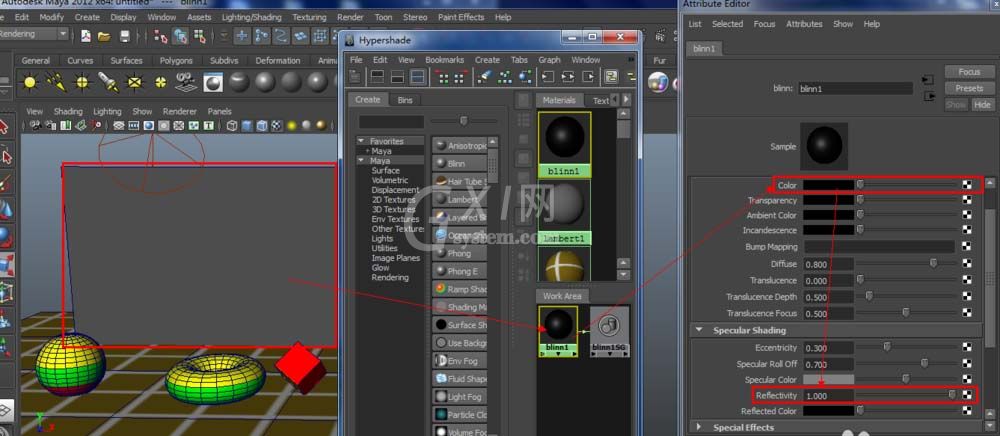Click the Rearrange Graph icon in Hypershade
This screenshot has width=1000, height=436.
(505, 77)
